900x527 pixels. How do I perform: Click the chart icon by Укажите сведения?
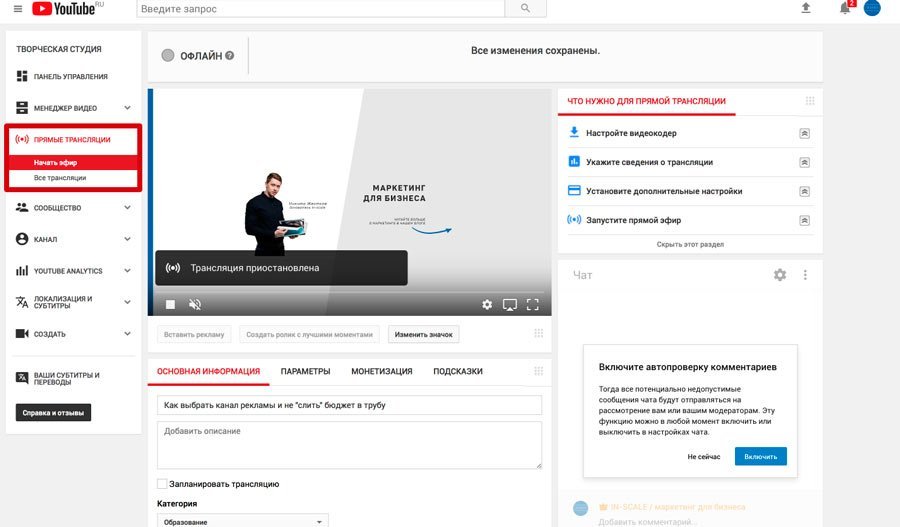coord(573,161)
